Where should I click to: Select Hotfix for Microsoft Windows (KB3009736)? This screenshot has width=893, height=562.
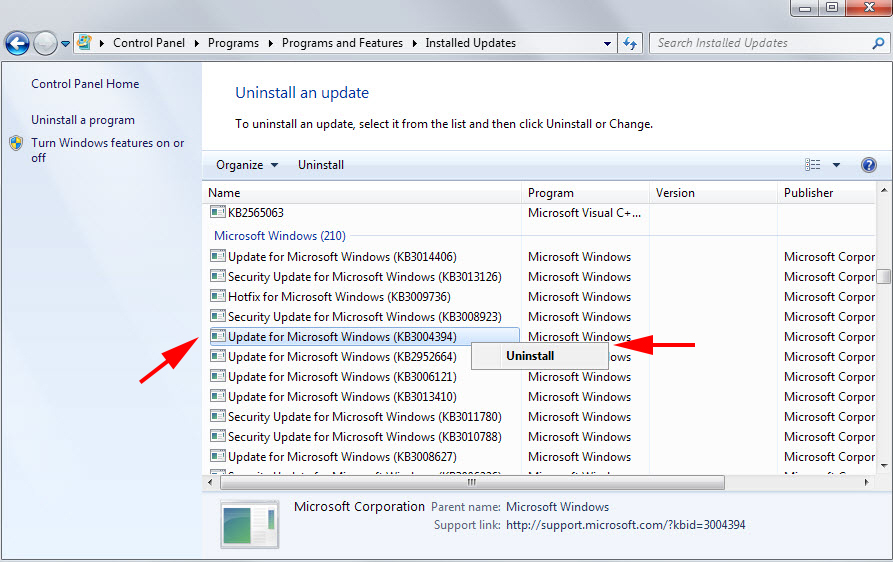click(339, 297)
